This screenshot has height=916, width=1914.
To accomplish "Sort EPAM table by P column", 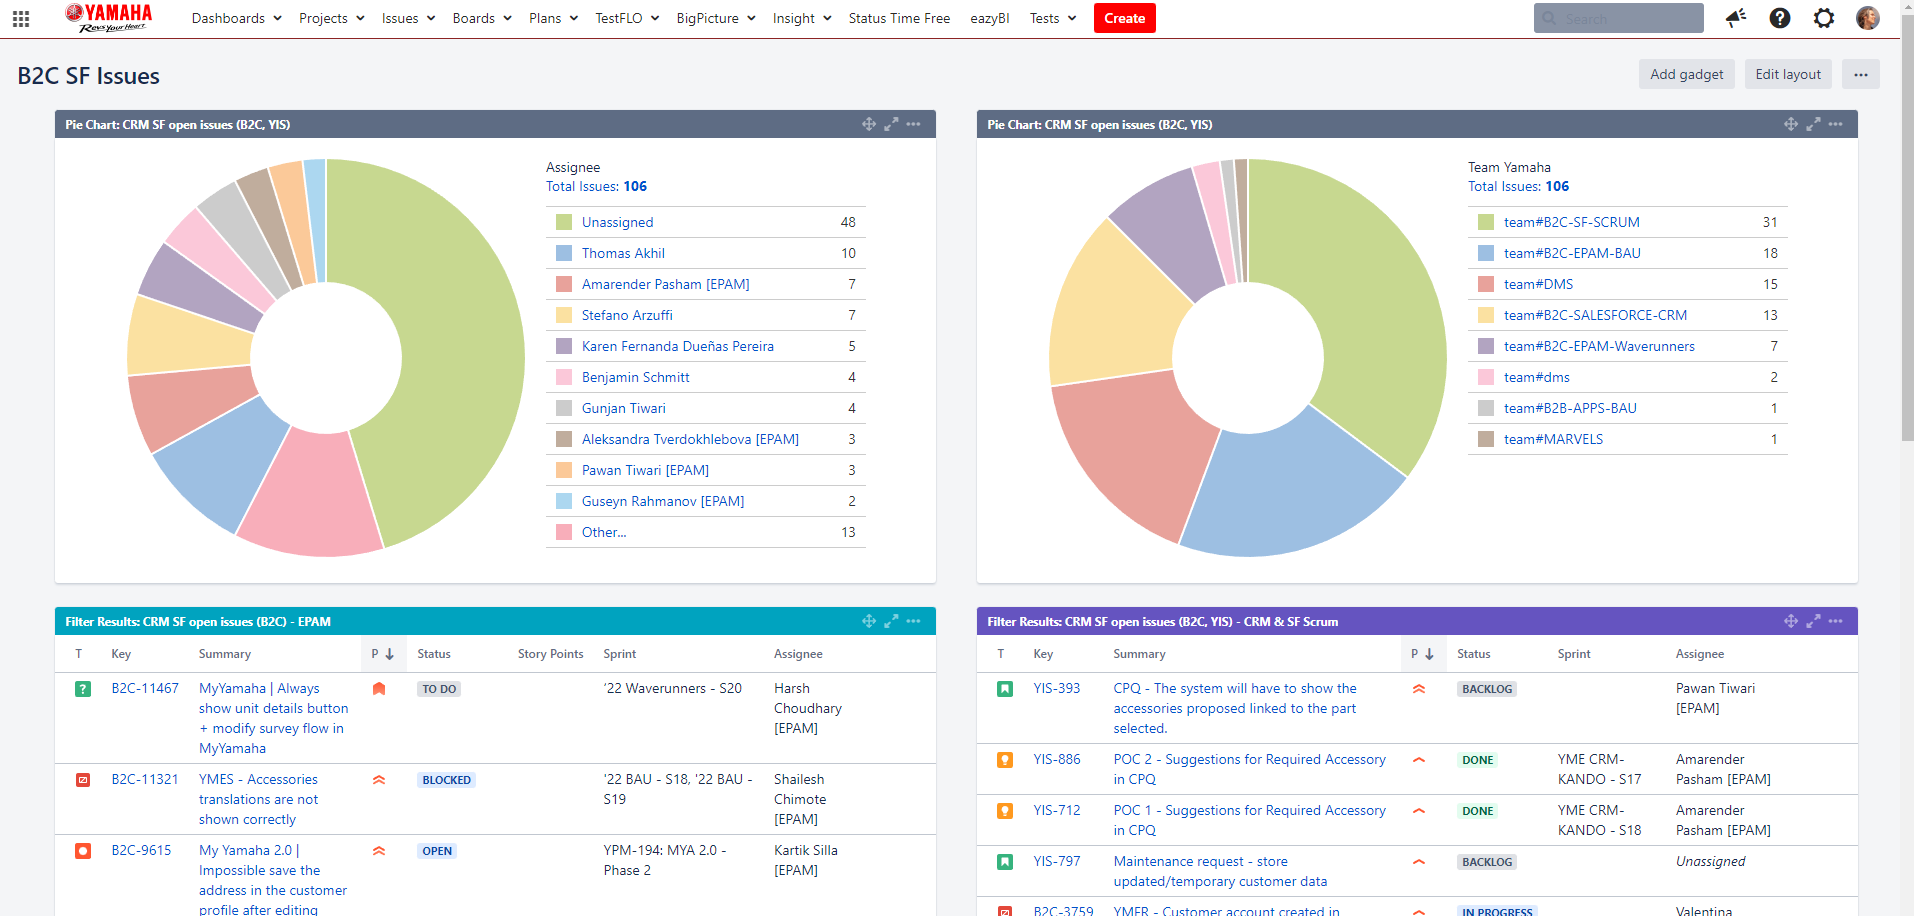I will click(x=383, y=654).
